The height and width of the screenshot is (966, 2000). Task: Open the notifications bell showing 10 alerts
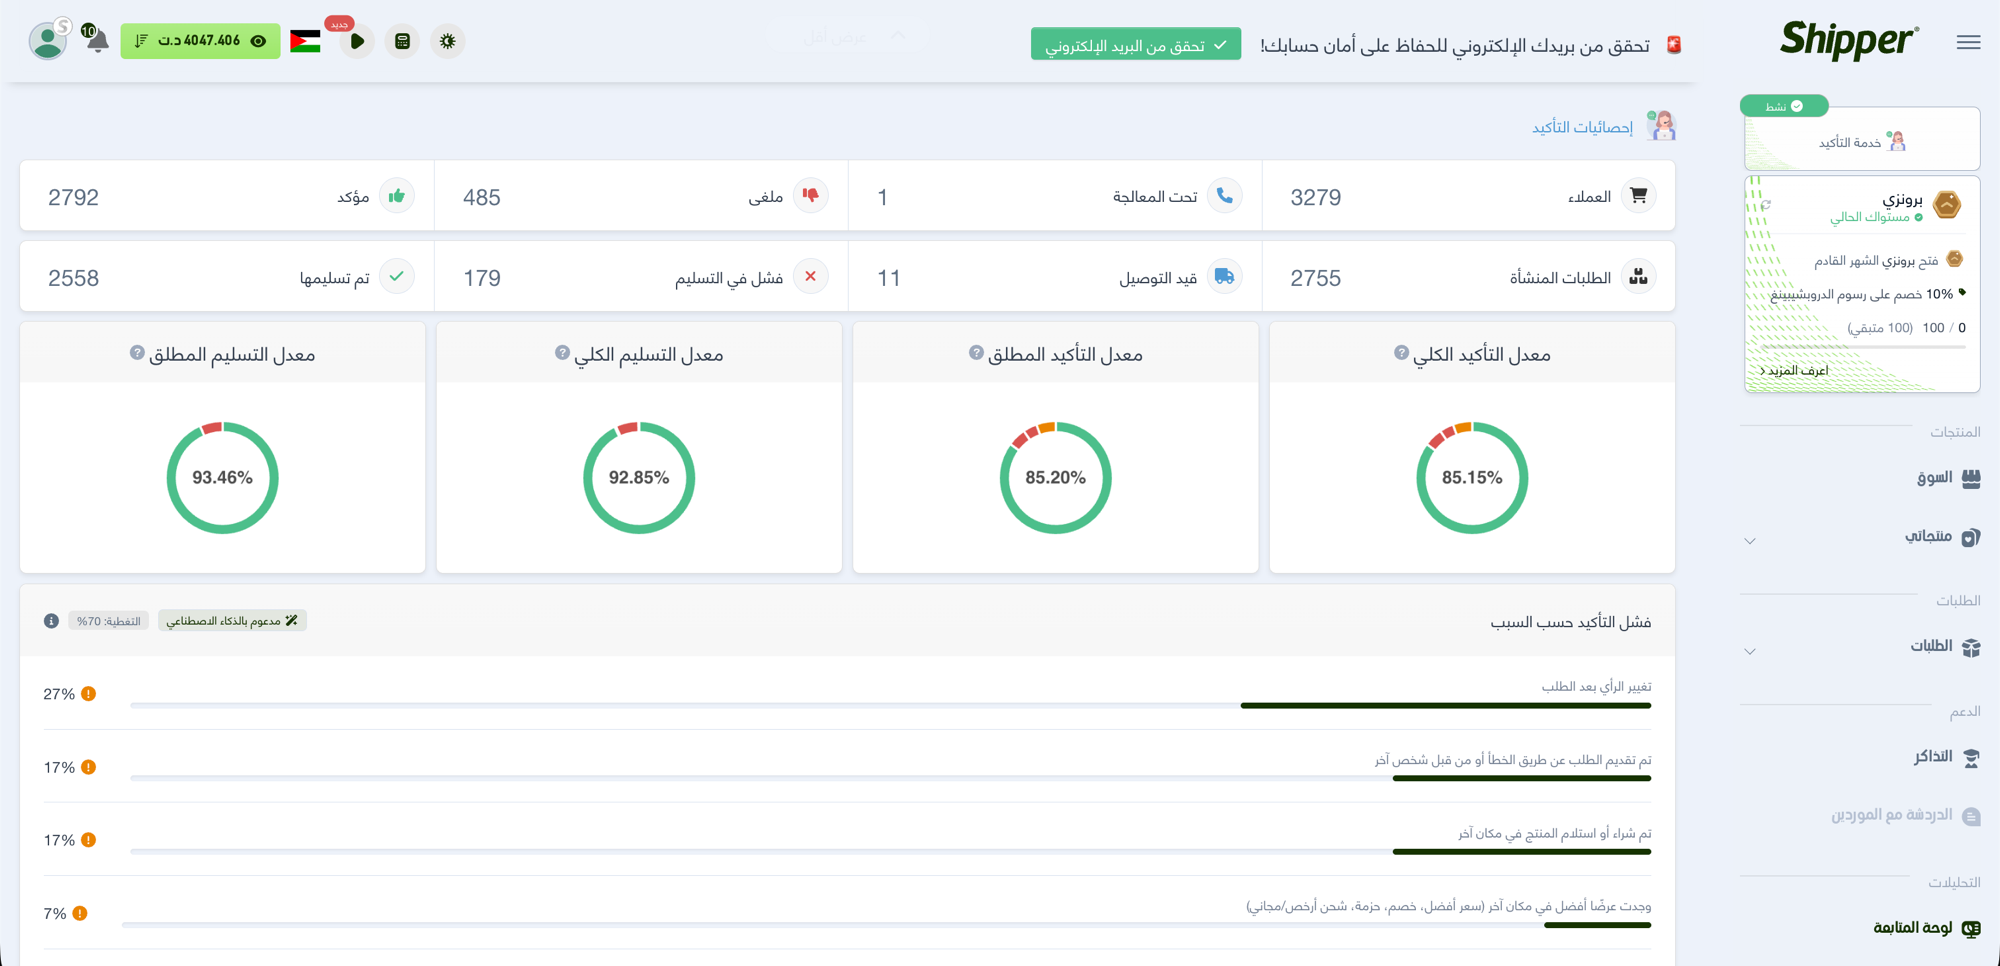click(98, 42)
